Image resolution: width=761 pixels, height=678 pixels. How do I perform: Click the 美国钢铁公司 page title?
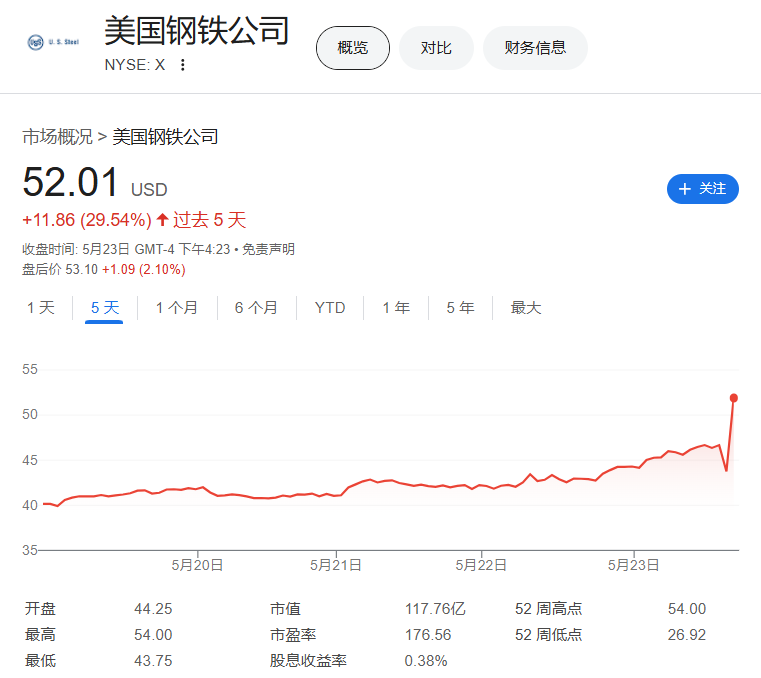coord(197,32)
